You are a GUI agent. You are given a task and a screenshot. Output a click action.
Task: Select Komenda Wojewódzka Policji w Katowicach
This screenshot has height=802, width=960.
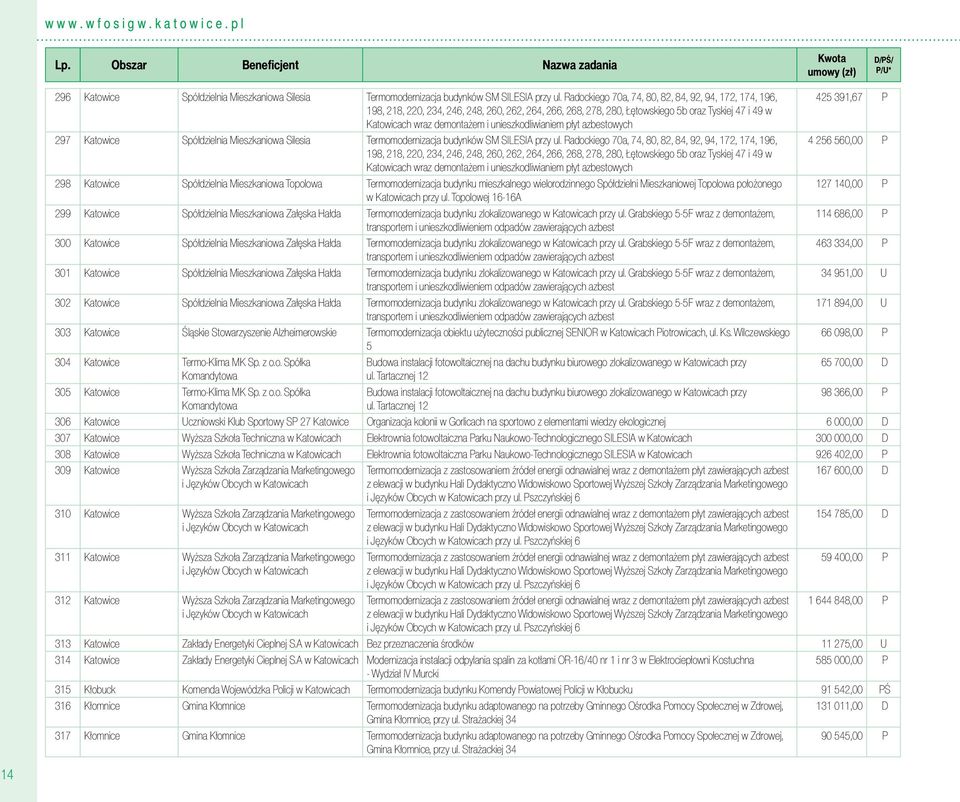(x=266, y=691)
